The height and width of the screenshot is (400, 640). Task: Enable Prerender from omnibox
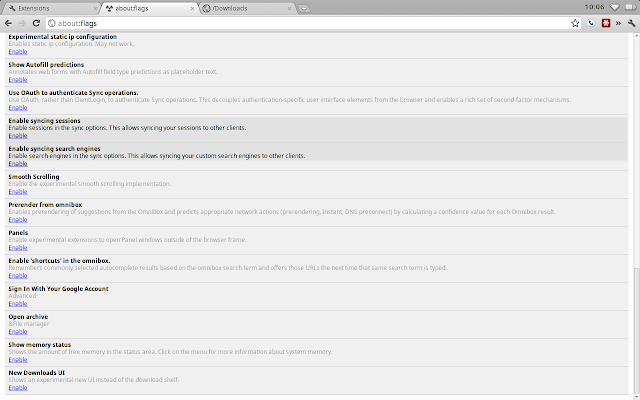coord(18,220)
